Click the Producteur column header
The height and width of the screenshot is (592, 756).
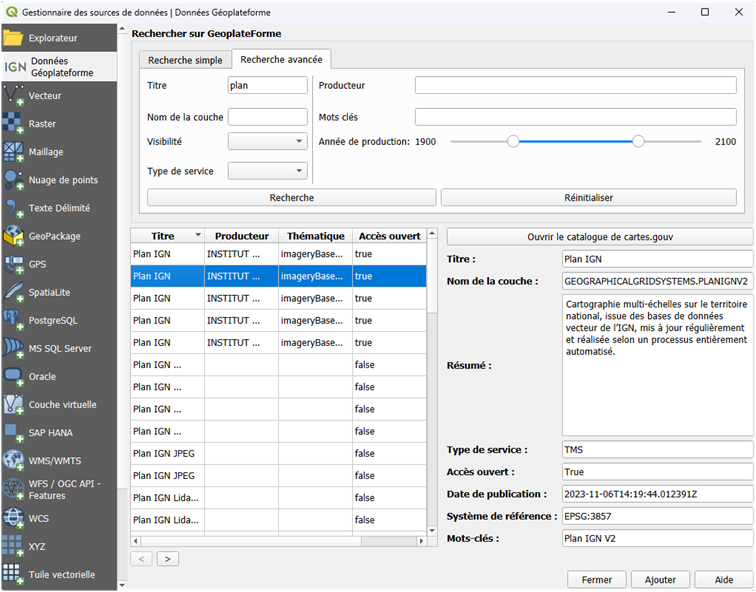(x=242, y=236)
